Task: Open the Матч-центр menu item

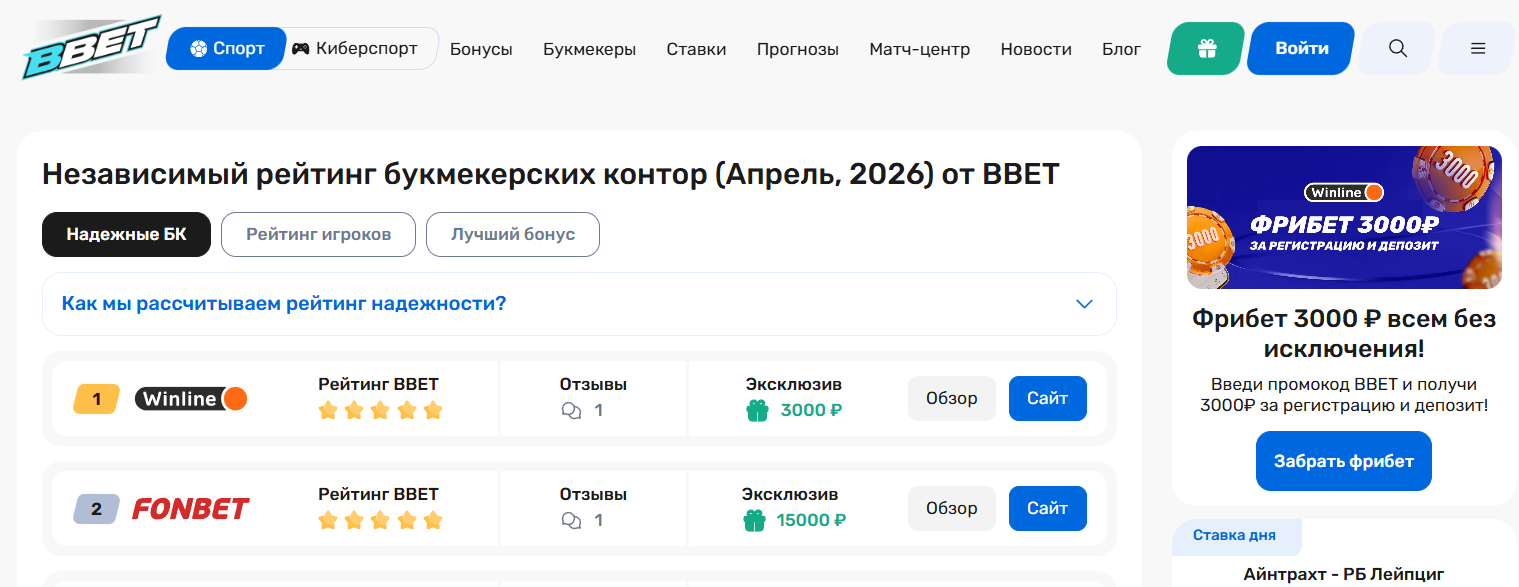Action: (x=920, y=49)
